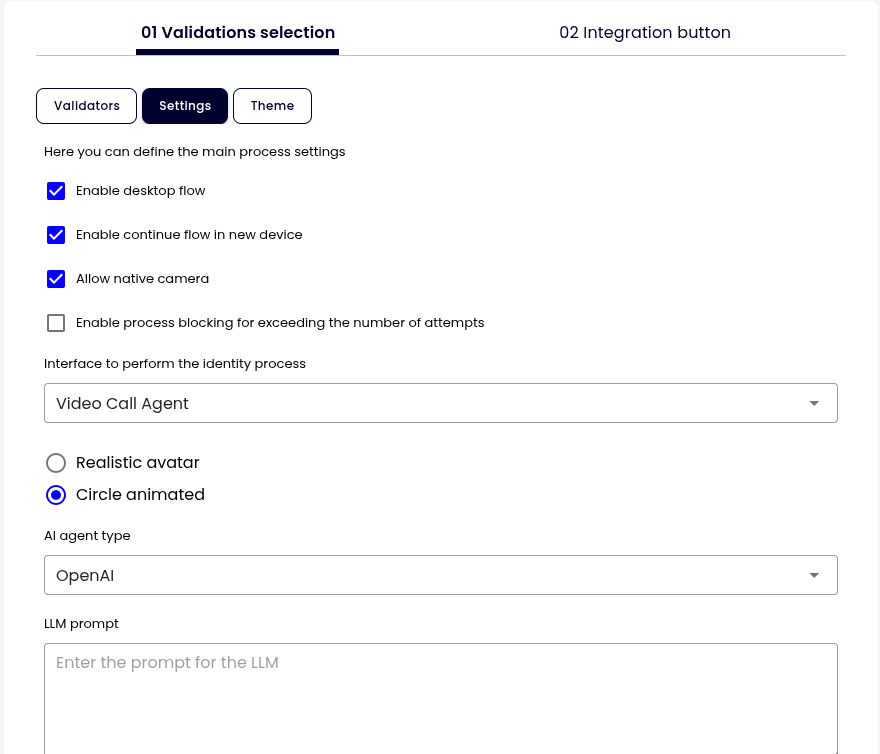Click the Settings pill button
Screen dimensions: 880x754
point(185,106)
